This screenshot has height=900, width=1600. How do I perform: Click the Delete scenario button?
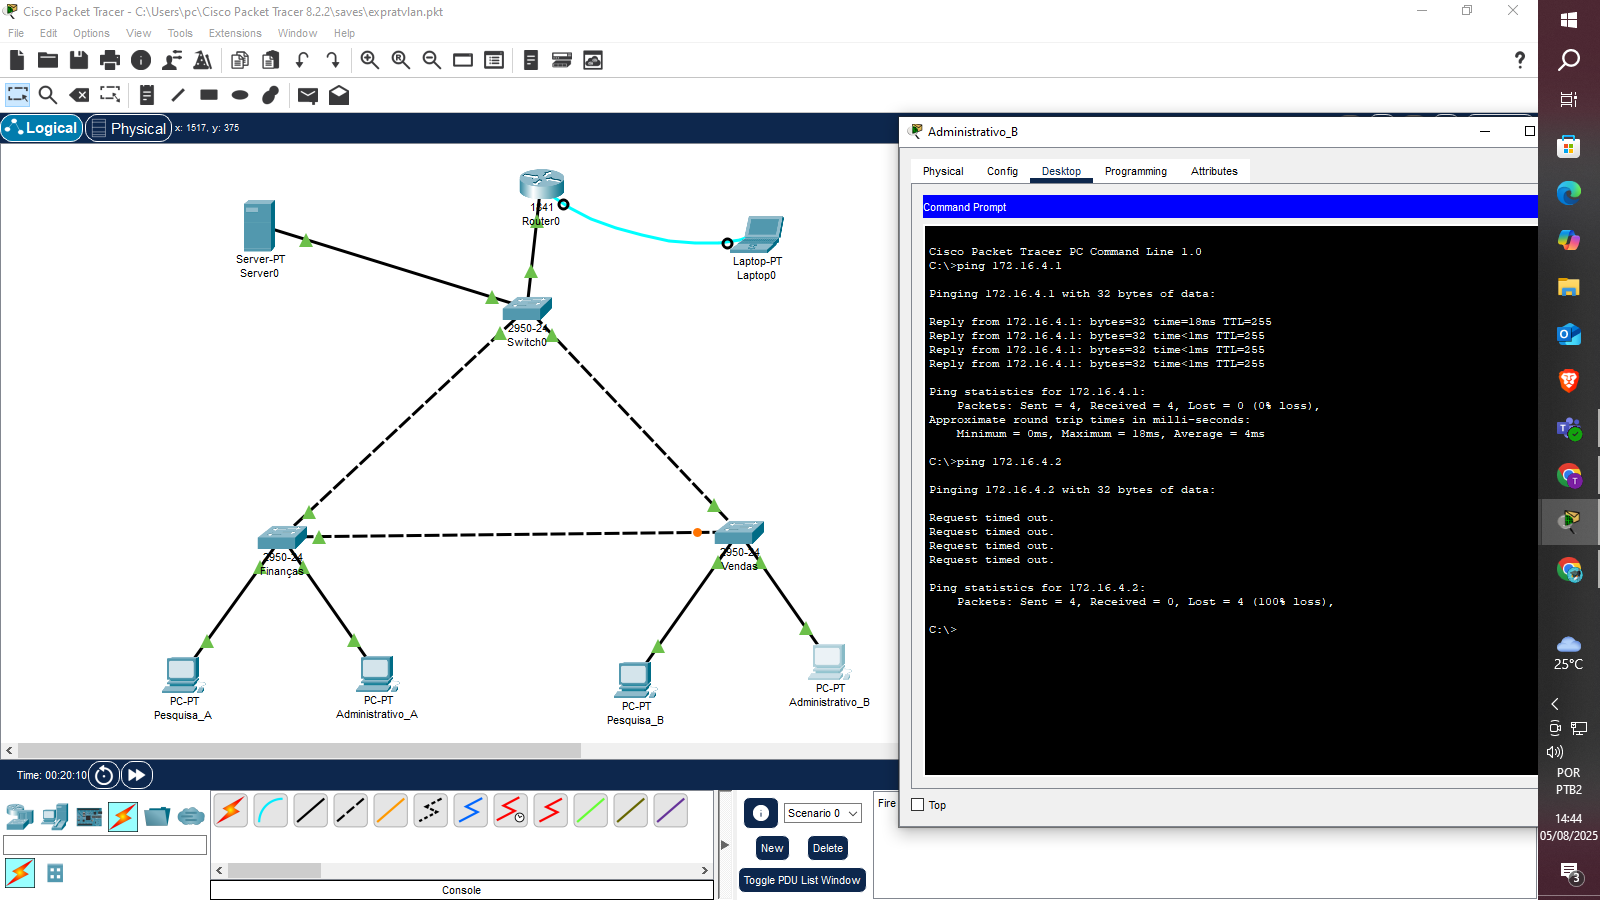[x=827, y=848]
